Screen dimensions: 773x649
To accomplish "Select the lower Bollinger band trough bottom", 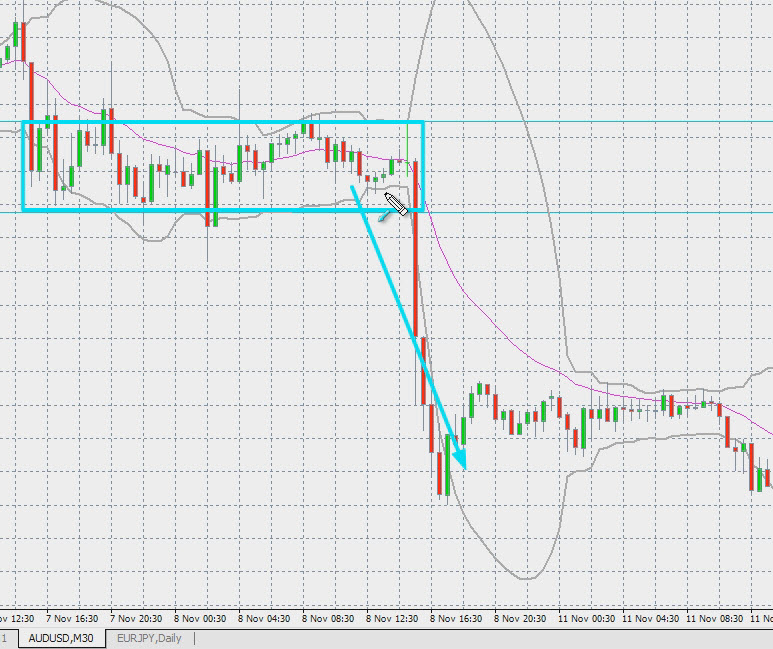I will click(x=525, y=577).
